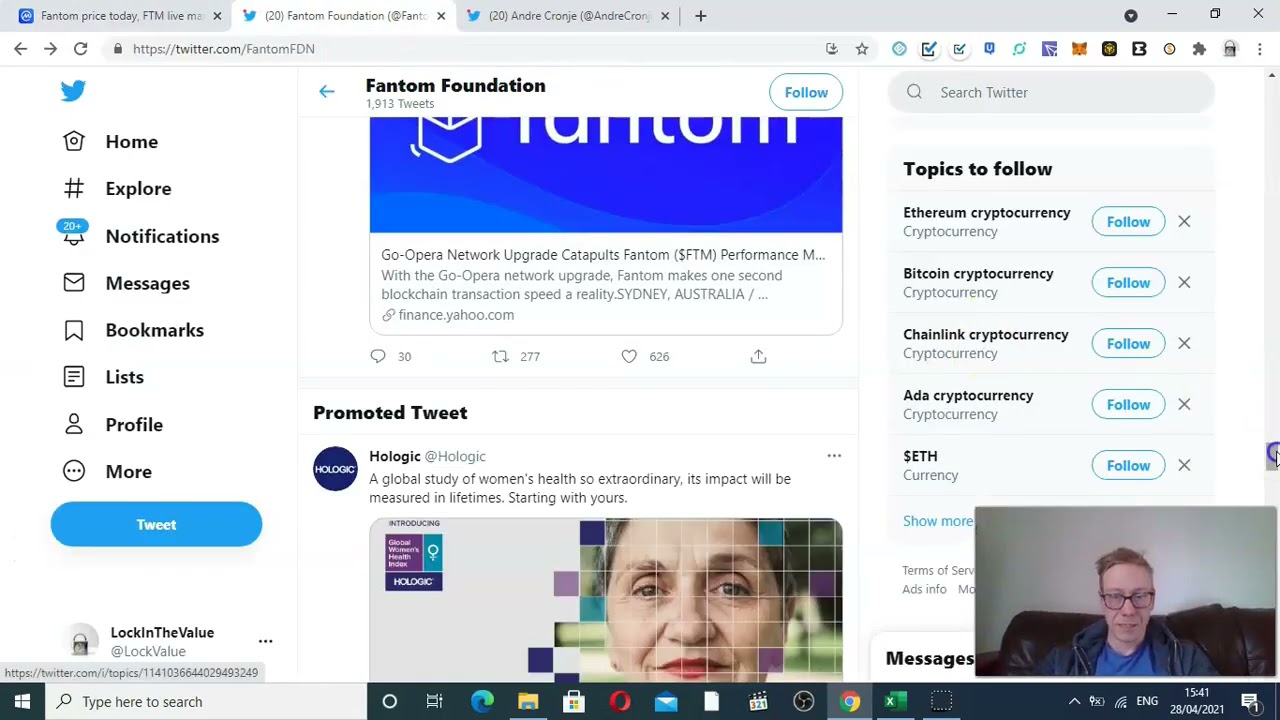Screen dimensions: 1280x720
Task: Open Windows notification center
Action: pyautogui.click(x=1250, y=702)
